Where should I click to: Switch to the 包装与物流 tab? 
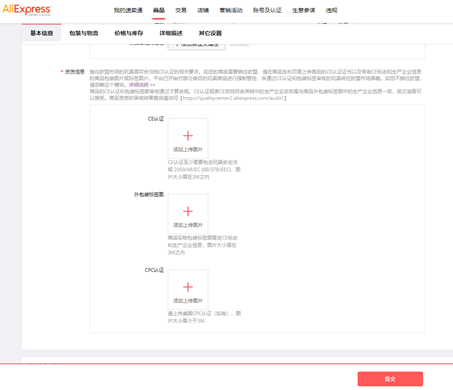click(x=84, y=33)
